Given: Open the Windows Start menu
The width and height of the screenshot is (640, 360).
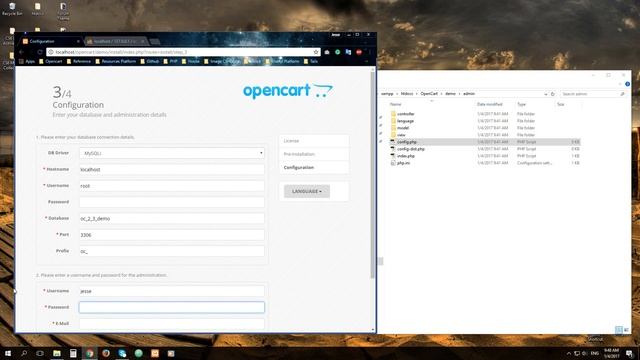Looking at the screenshot, I should pyautogui.click(x=8, y=353).
